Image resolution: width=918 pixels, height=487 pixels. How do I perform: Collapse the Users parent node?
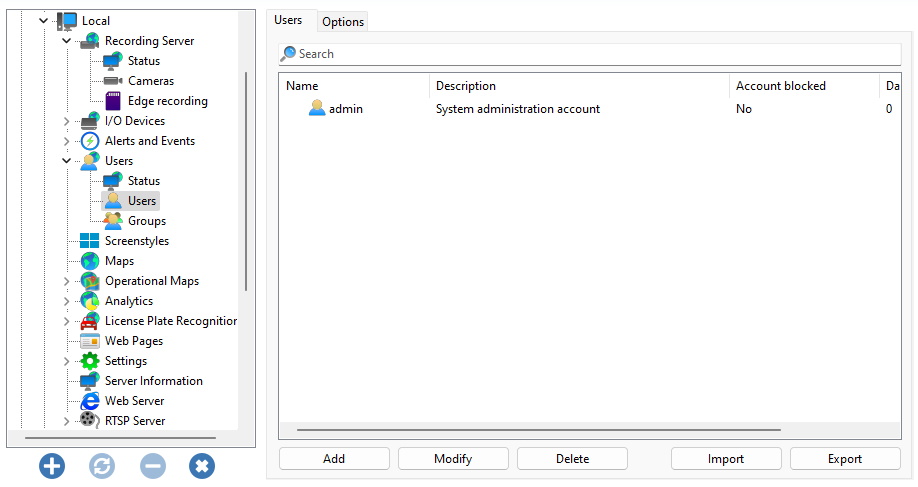(66, 160)
